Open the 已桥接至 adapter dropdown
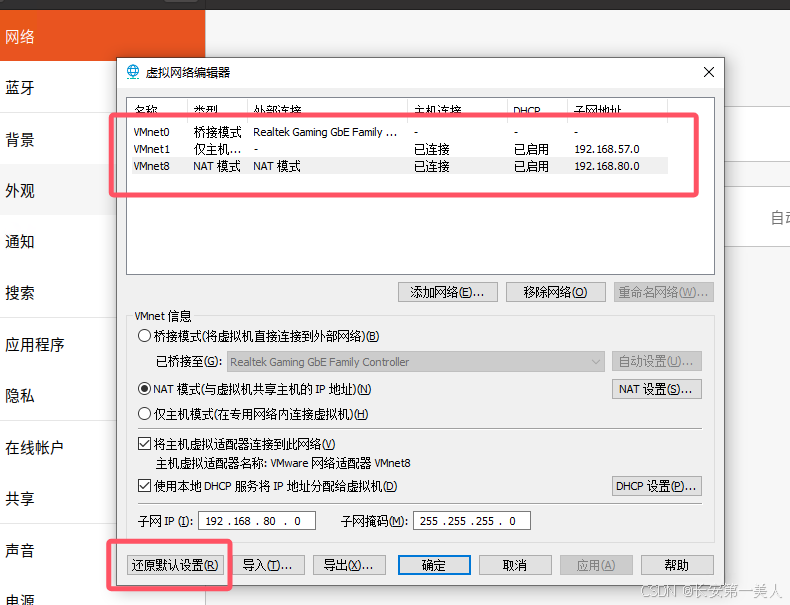The width and height of the screenshot is (790, 605). tap(416, 362)
